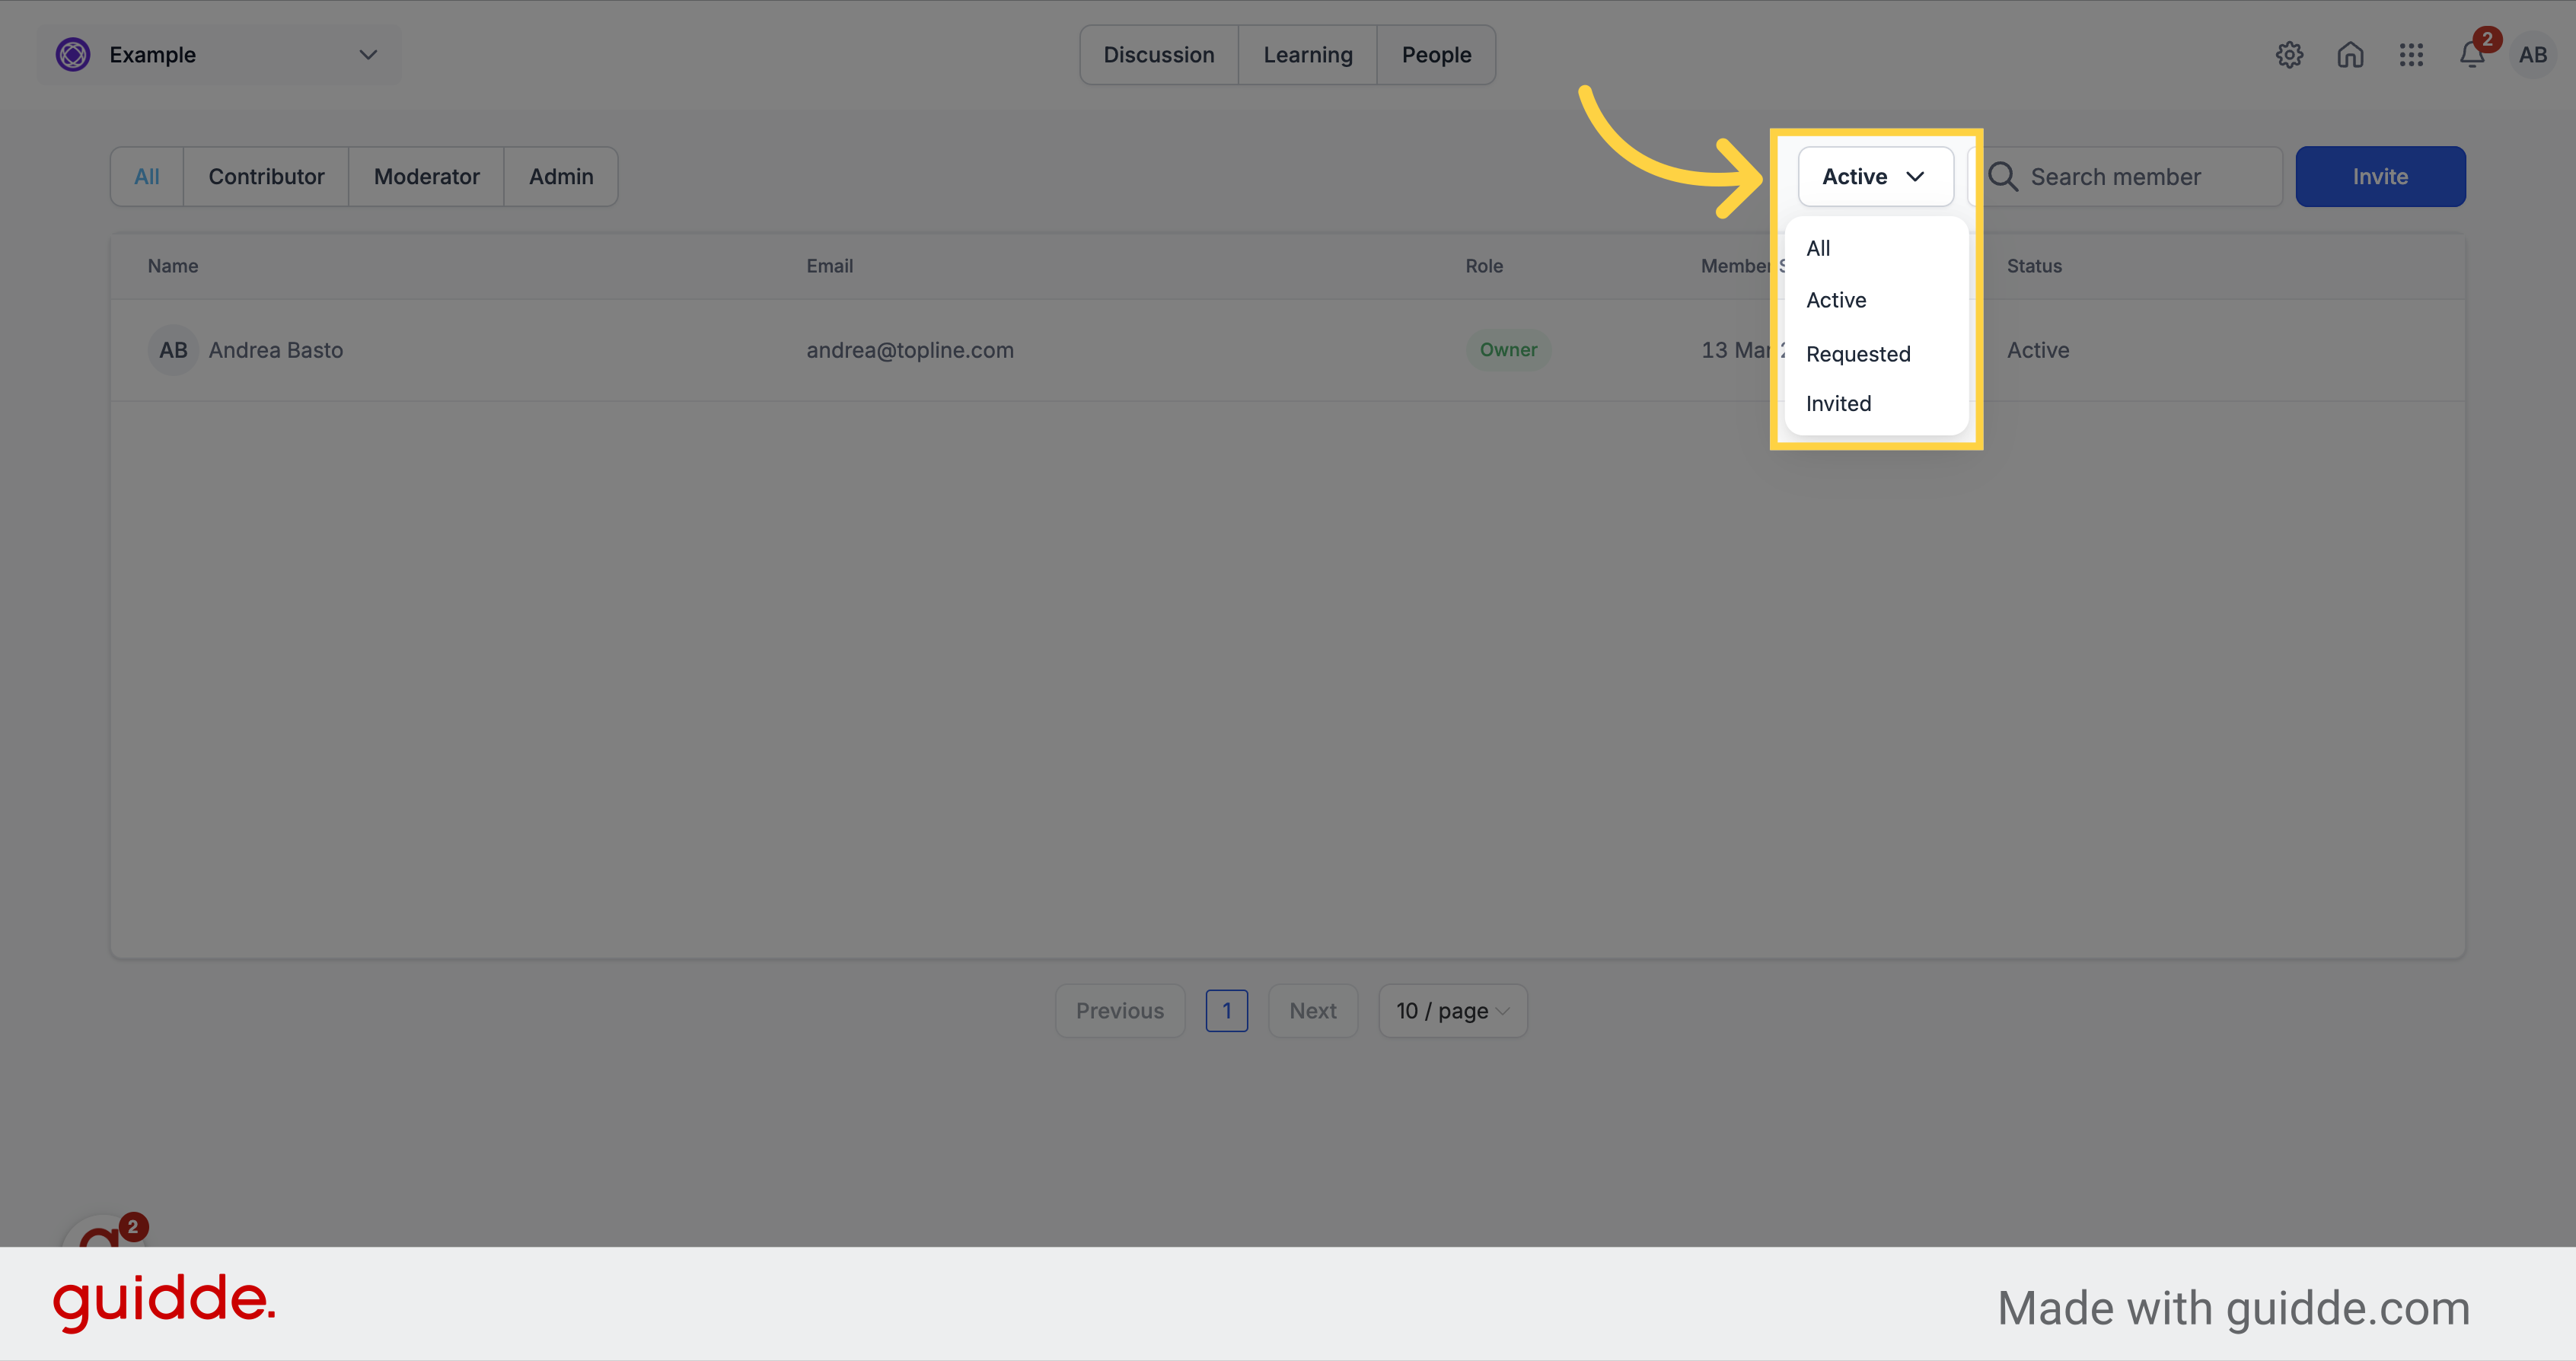Select 'Requested' from status dropdown
The image size is (2576, 1361).
tap(1857, 352)
